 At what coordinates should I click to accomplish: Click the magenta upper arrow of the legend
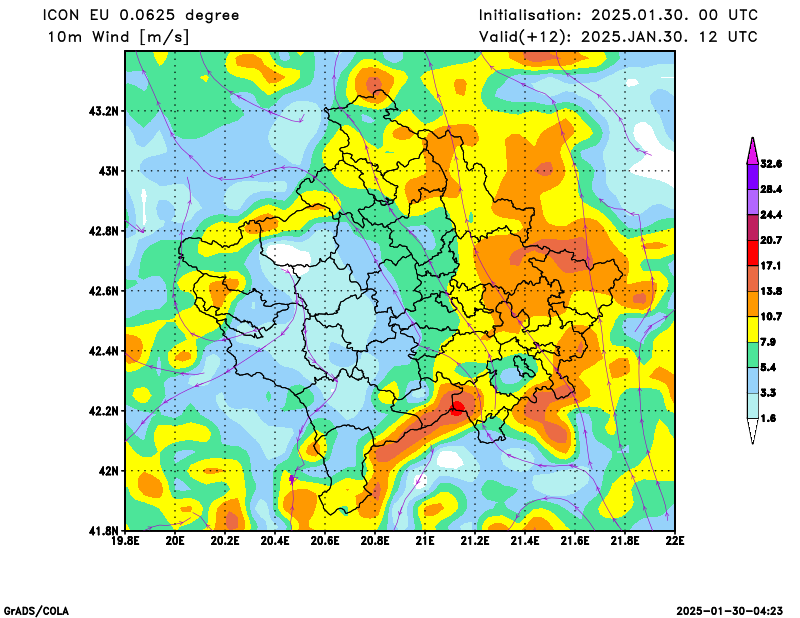tap(753, 151)
